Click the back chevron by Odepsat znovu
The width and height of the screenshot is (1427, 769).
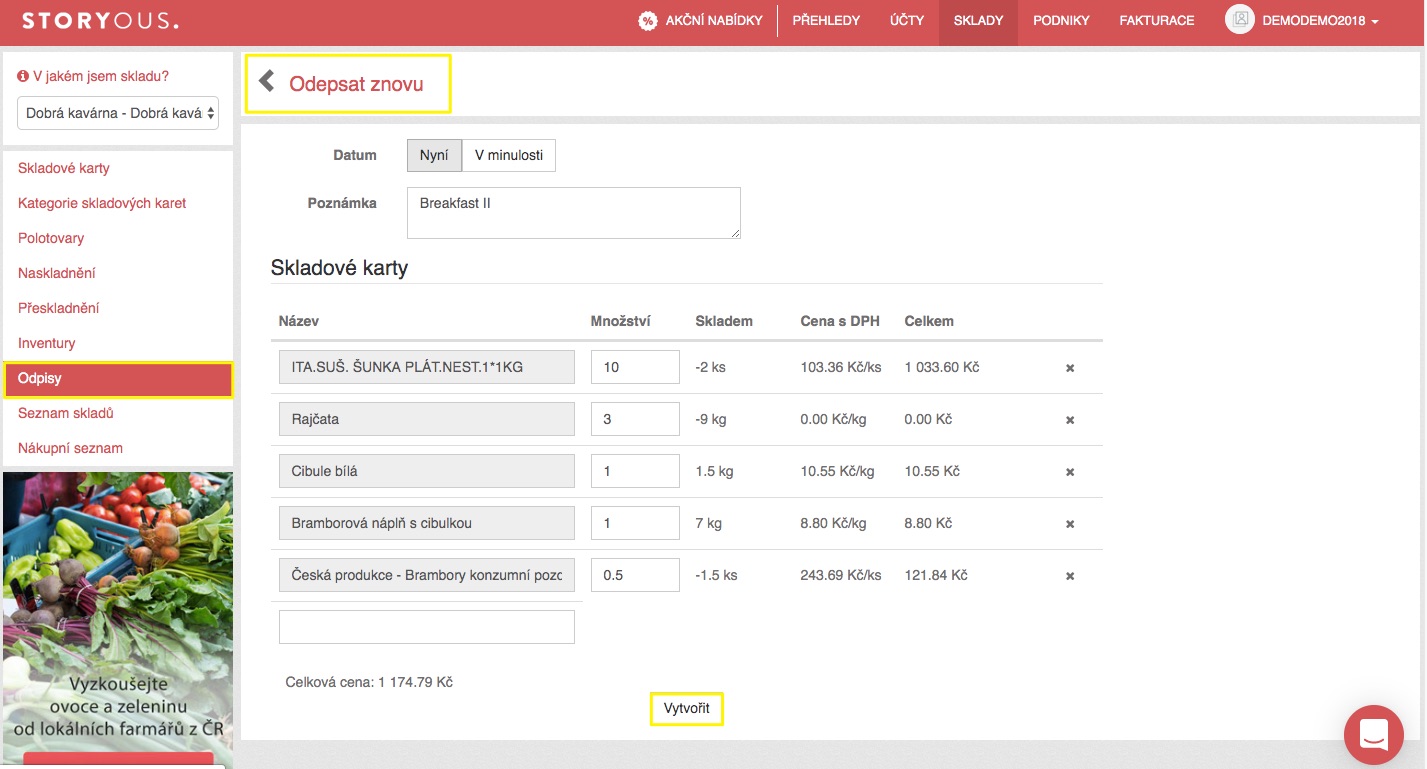pyautogui.click(x=266, y=81)
